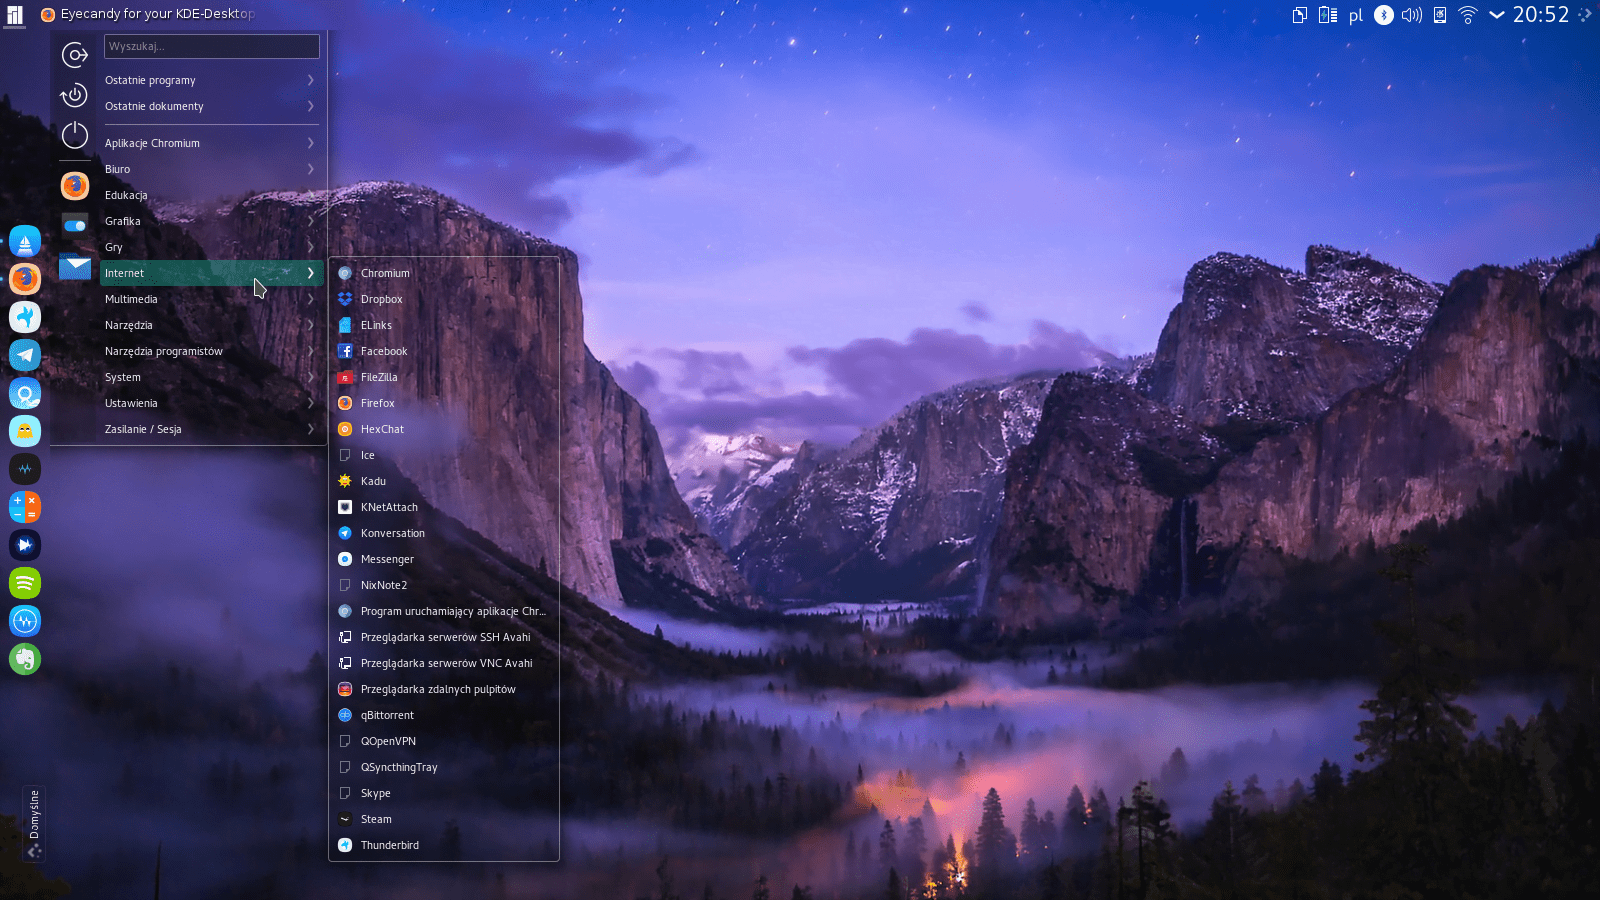Screen dimensions: 1600x900
Task: Click the volume icon in the panel
Action: [1412, 15]
